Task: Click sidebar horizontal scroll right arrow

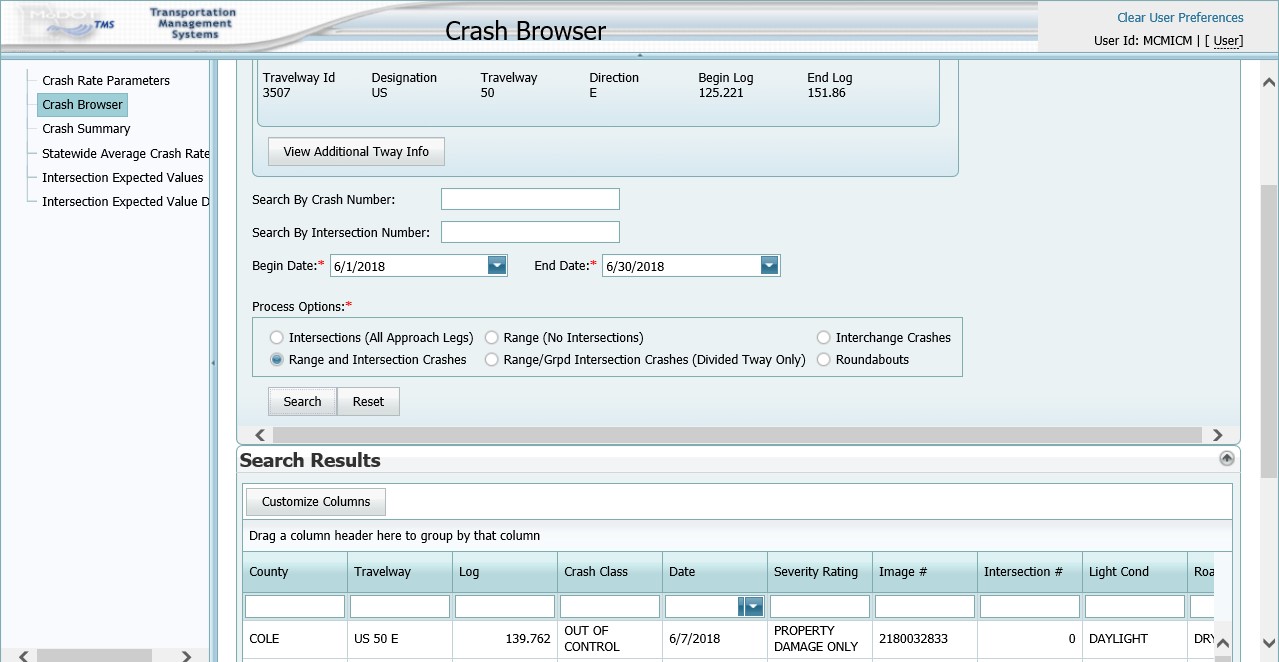Action: (x=186, y=656)
